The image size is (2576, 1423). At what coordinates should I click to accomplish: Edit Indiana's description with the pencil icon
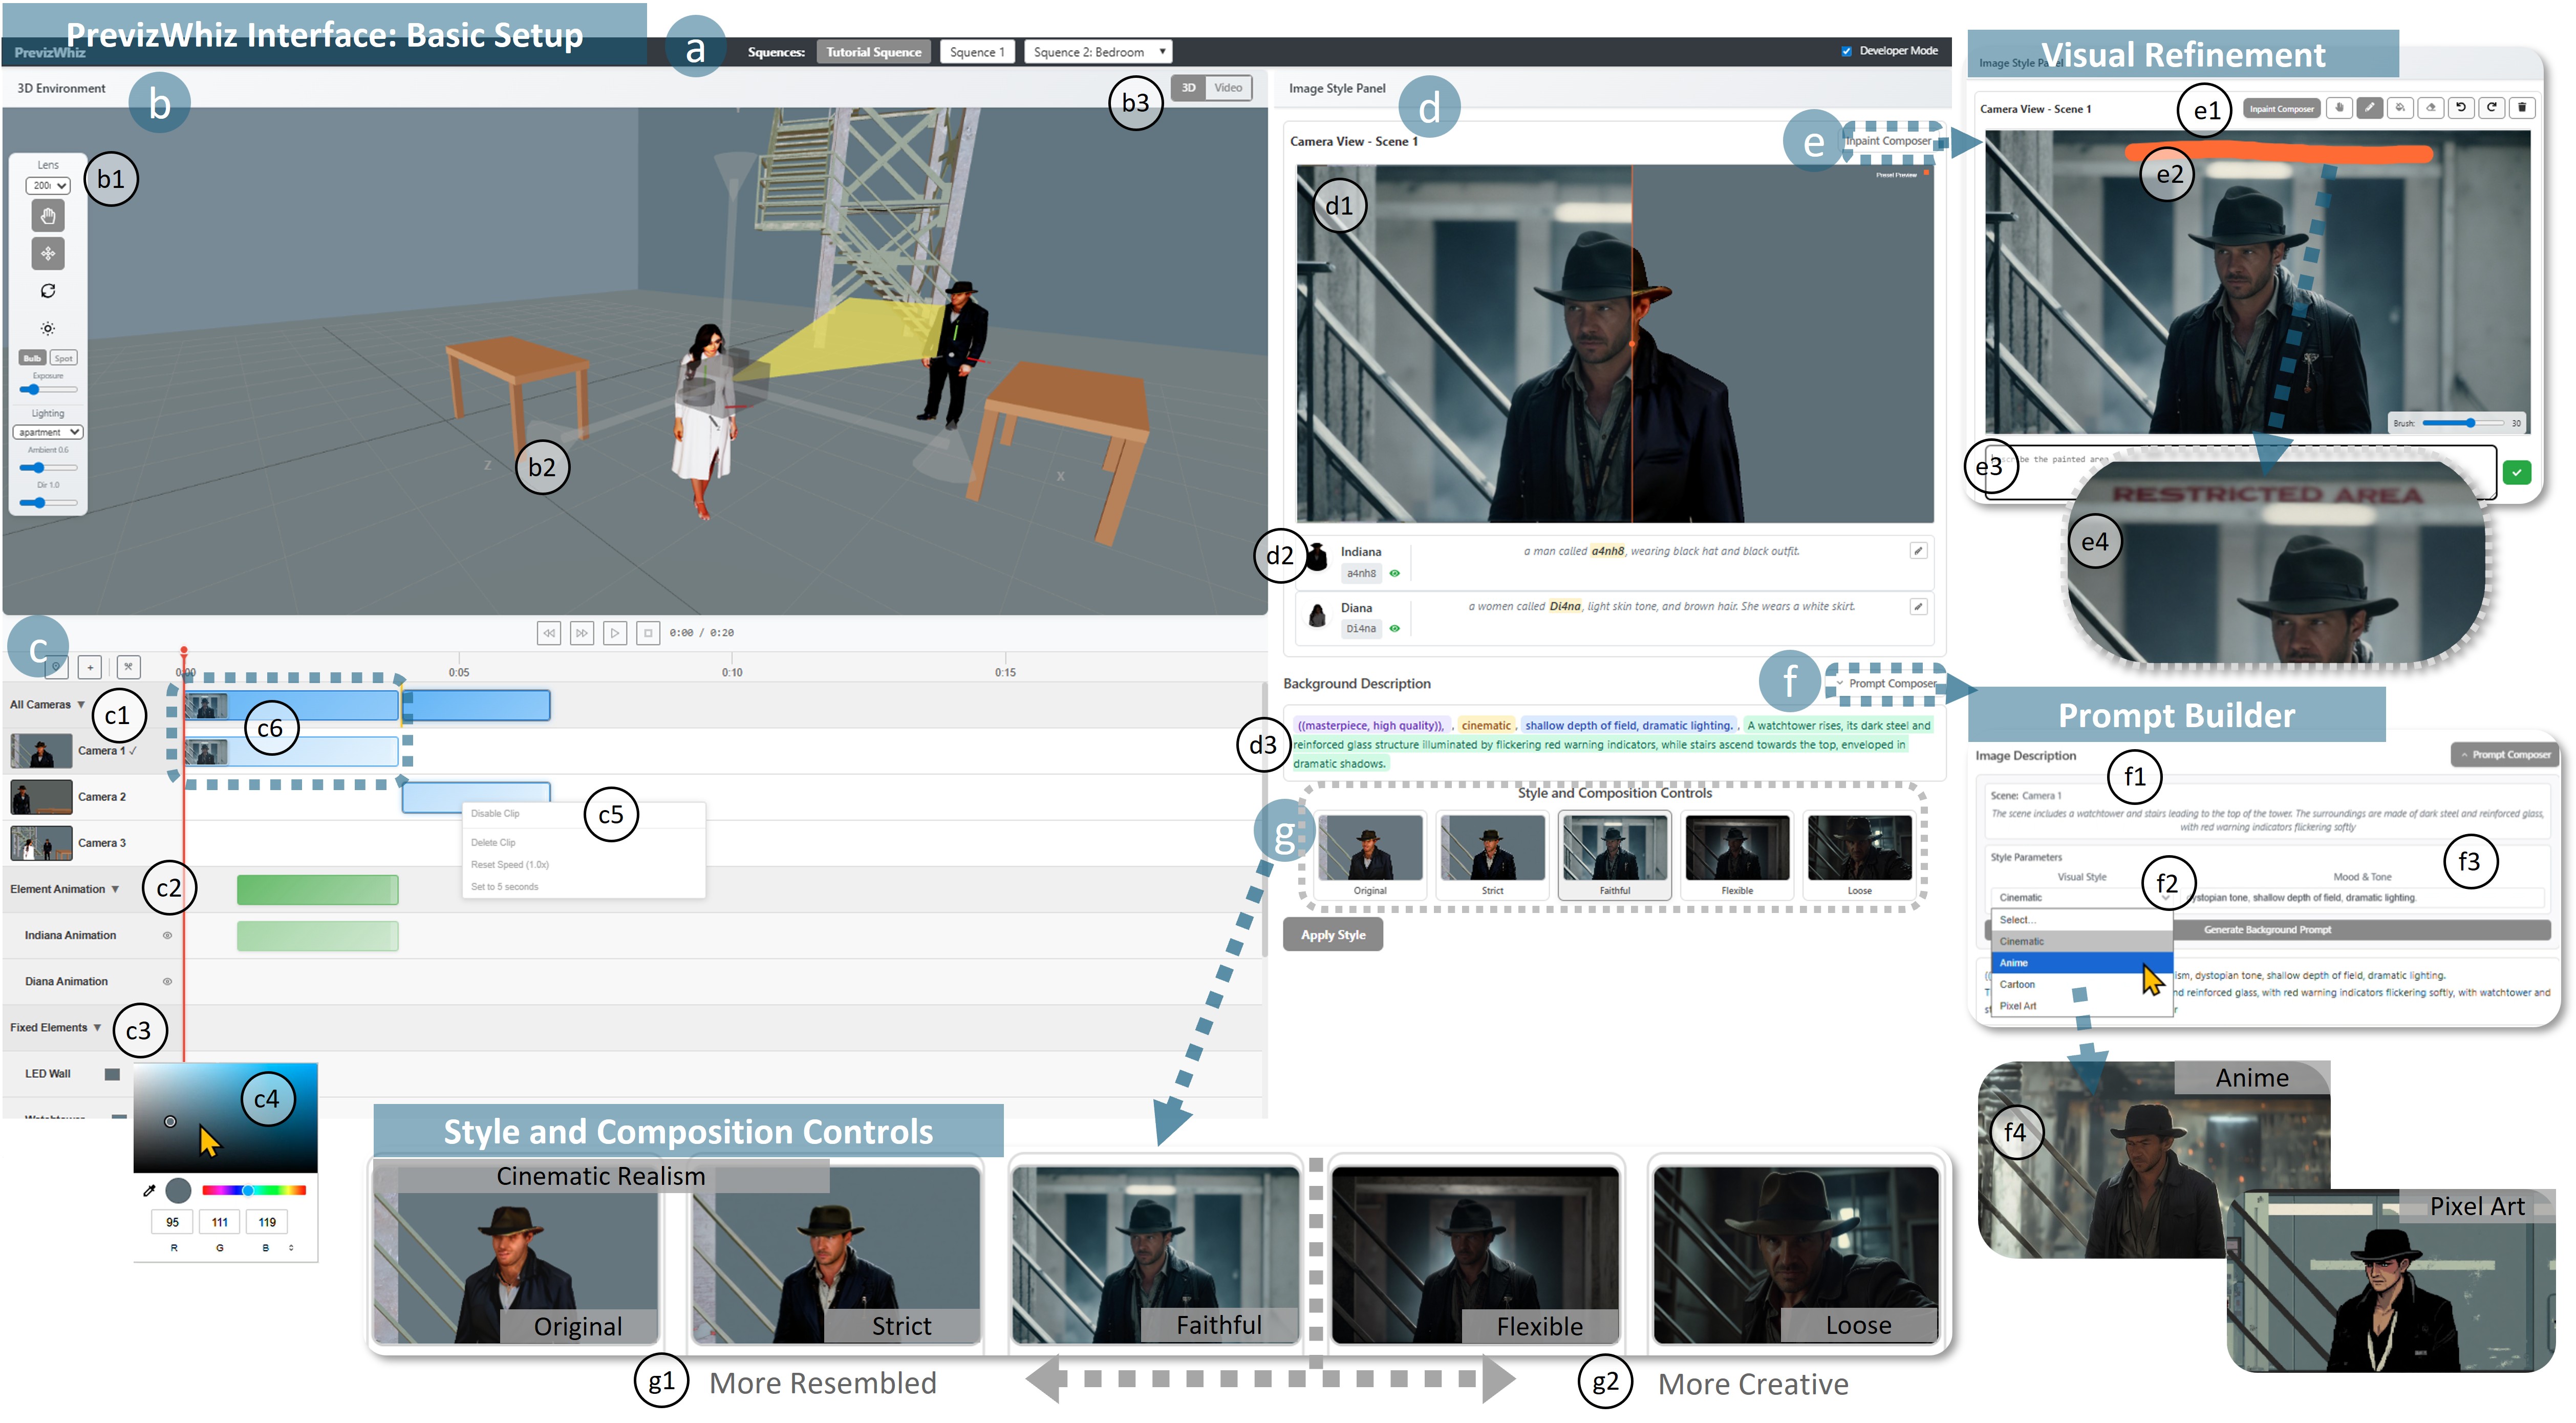(1918, 551)
